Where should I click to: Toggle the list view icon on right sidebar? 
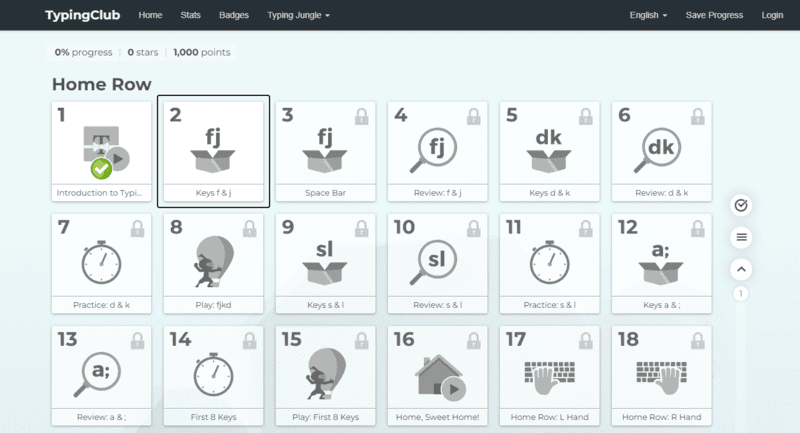click(x=741, y=237)
